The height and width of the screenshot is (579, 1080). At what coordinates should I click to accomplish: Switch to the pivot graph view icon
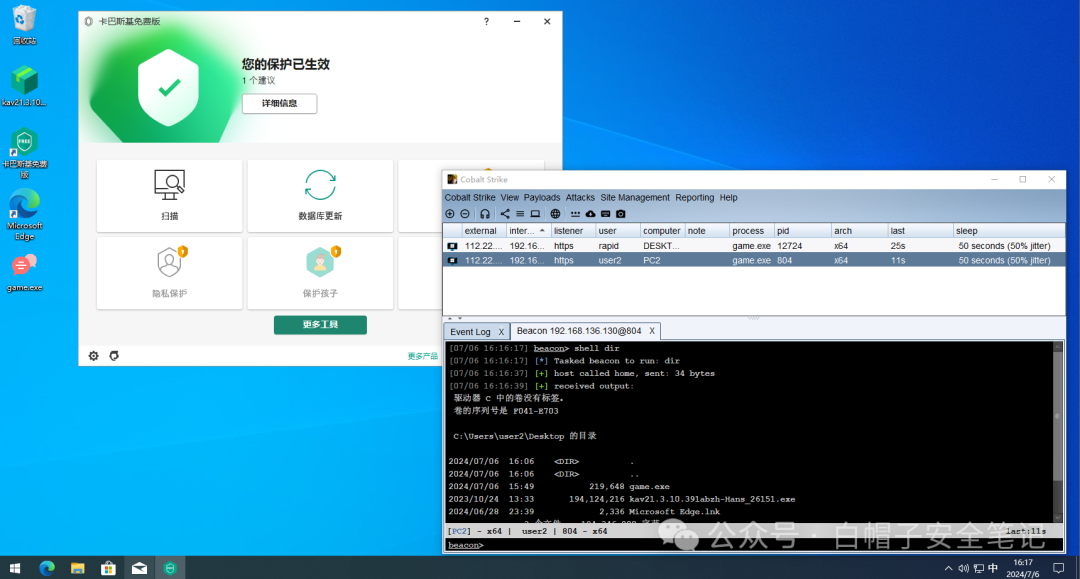pyautogui.click(x=505, y=214)
